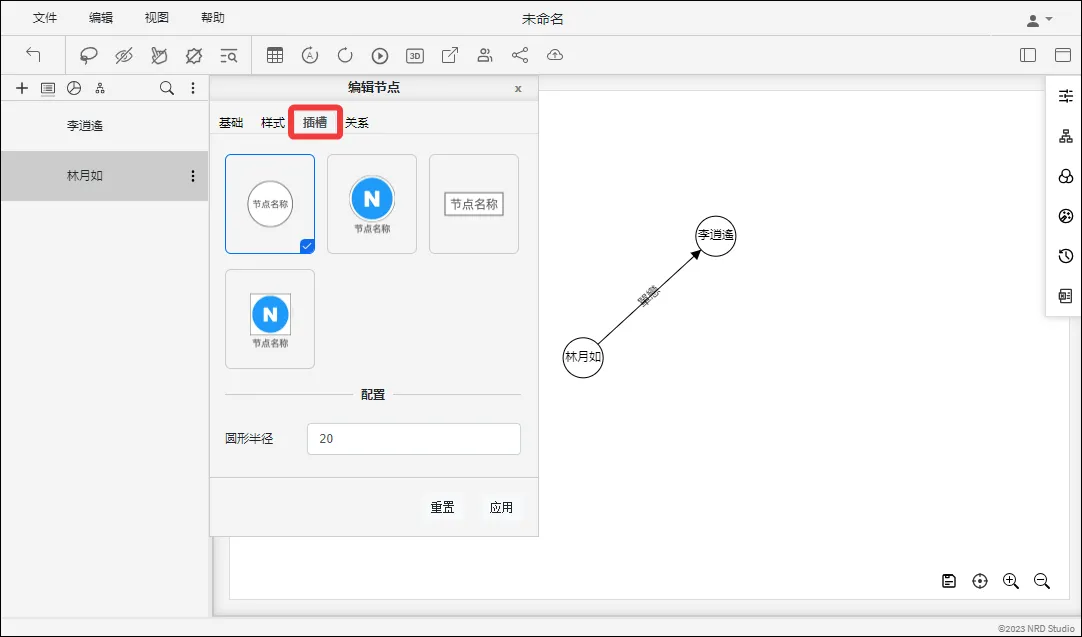The height and width of the screenshot is (637, 1082).
Task: Toggle the top panel layout icon
Action: pyautogui.click(x=1063, y=55)
